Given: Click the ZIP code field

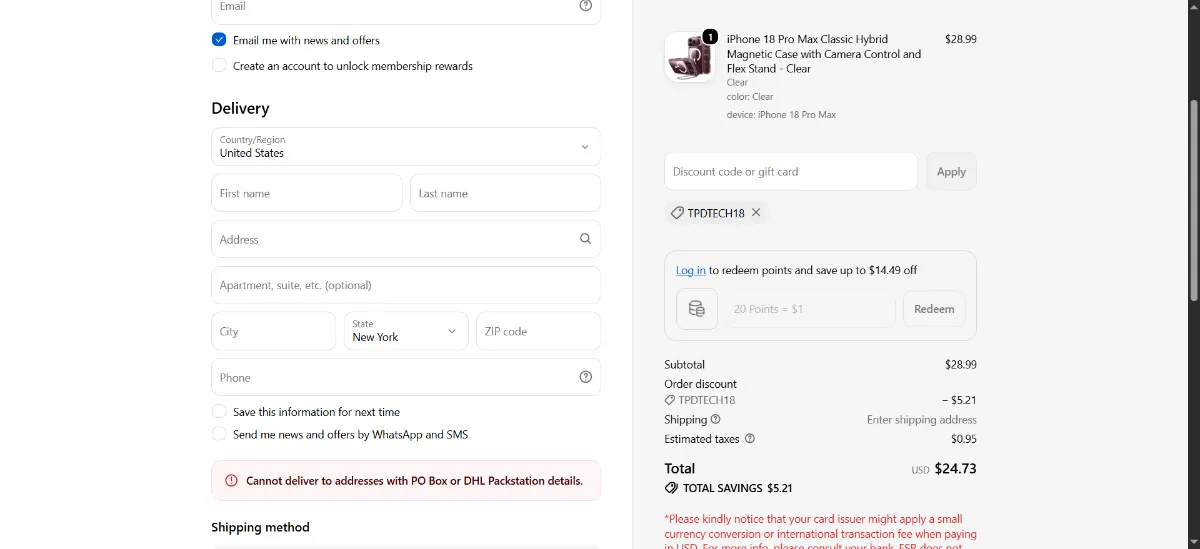Looking at the screenshot, I should [x=538, y=331].
